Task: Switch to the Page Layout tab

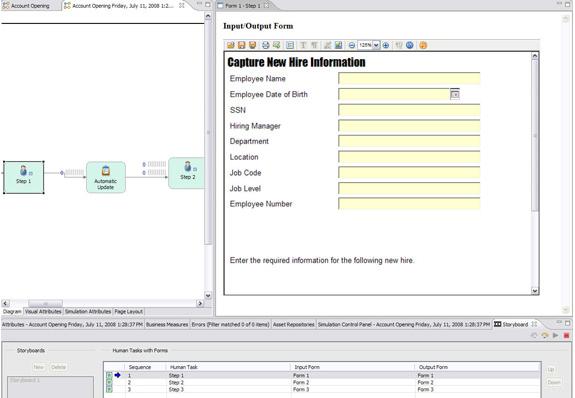Action: (128, 311)
